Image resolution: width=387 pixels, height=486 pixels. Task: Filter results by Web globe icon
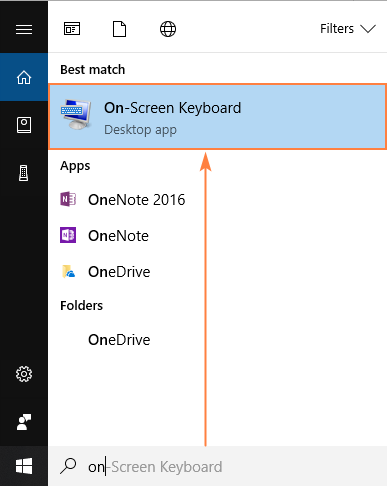[168, 29]
